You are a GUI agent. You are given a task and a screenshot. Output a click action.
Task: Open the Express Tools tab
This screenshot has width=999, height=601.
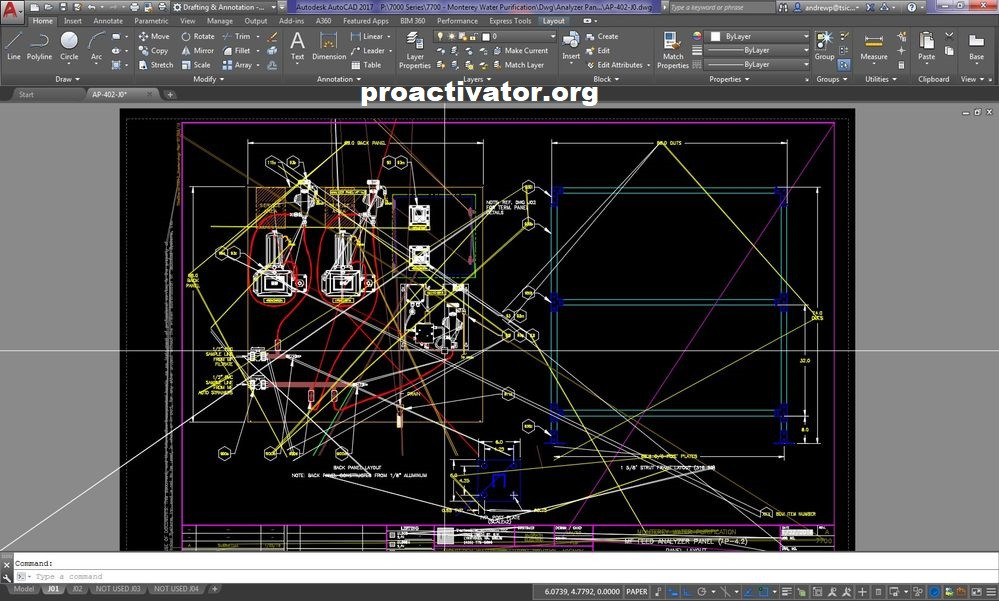pos(510,21)
